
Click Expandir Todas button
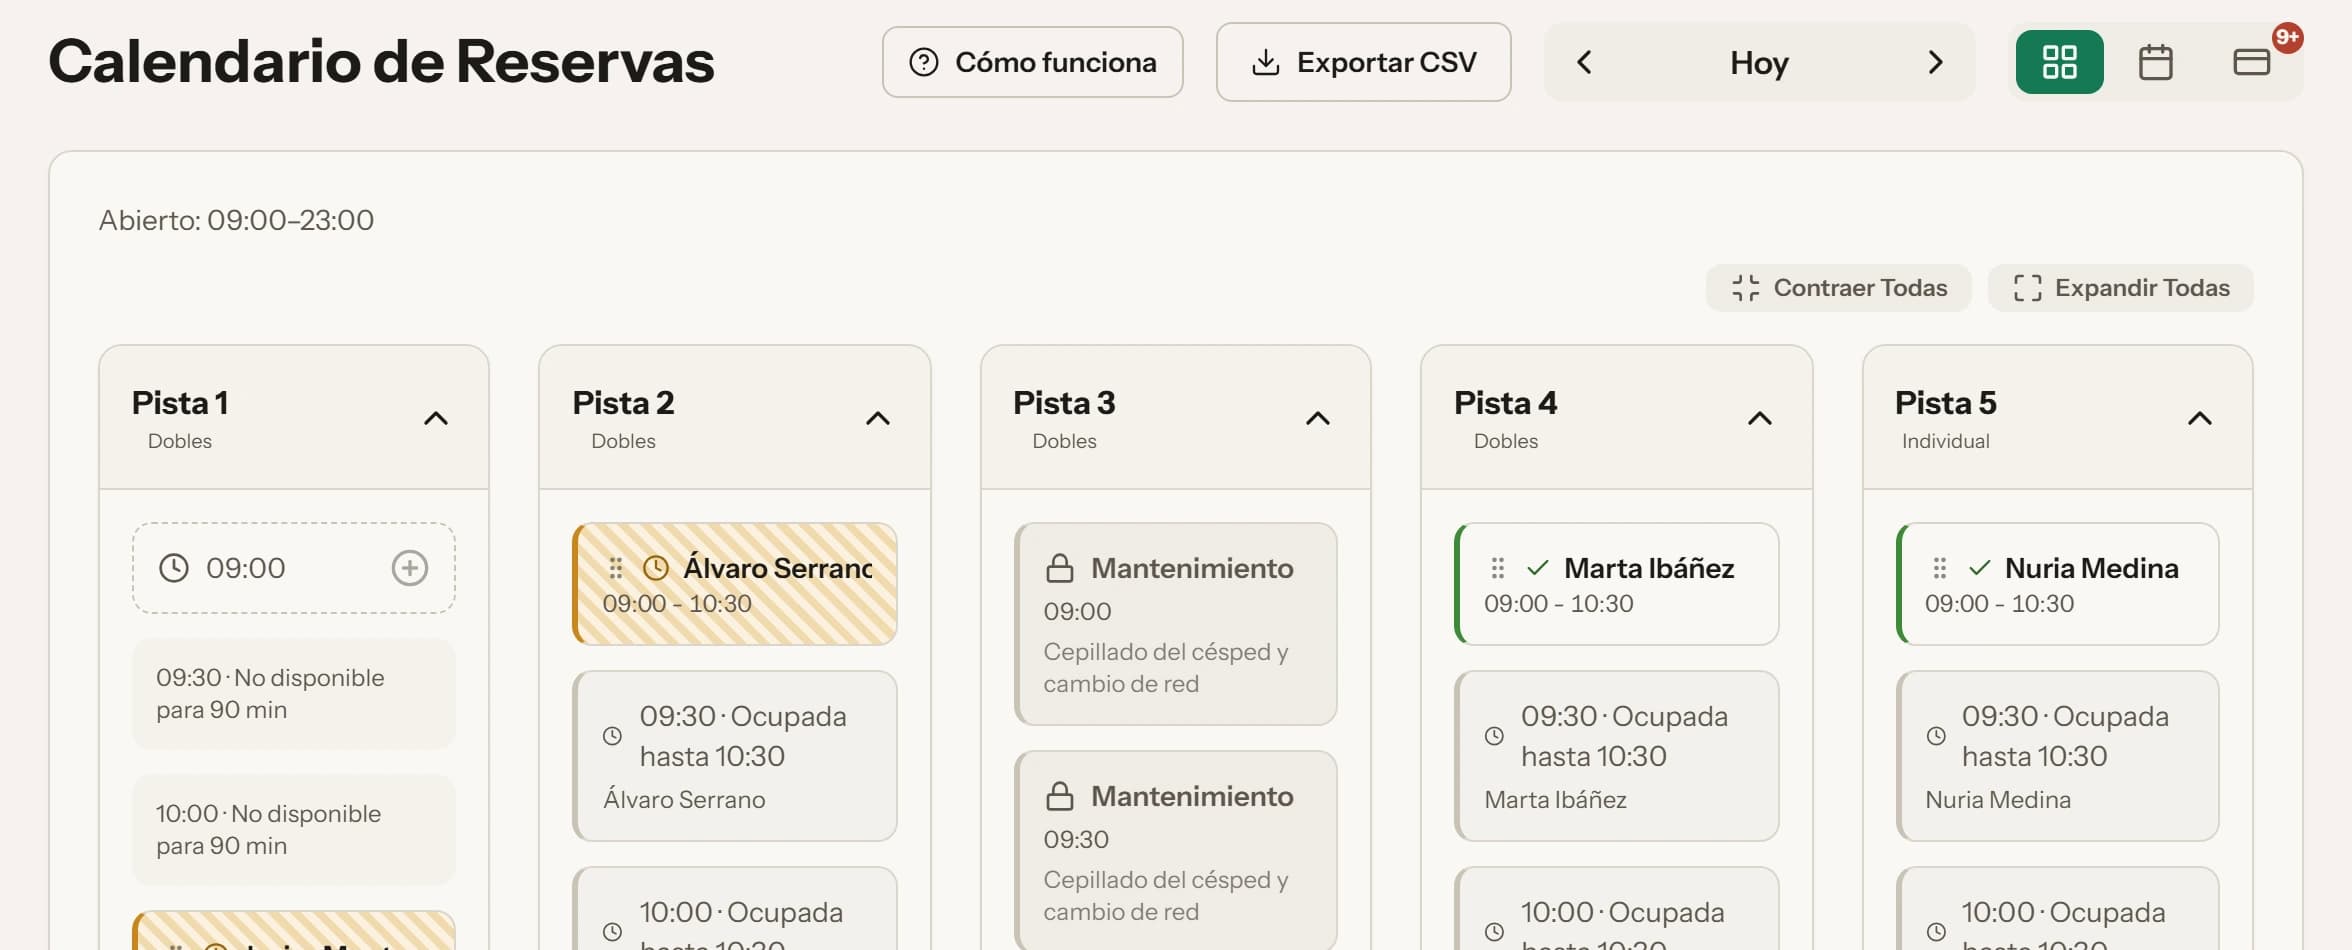pyautogui.click(x=2120, y=288)
